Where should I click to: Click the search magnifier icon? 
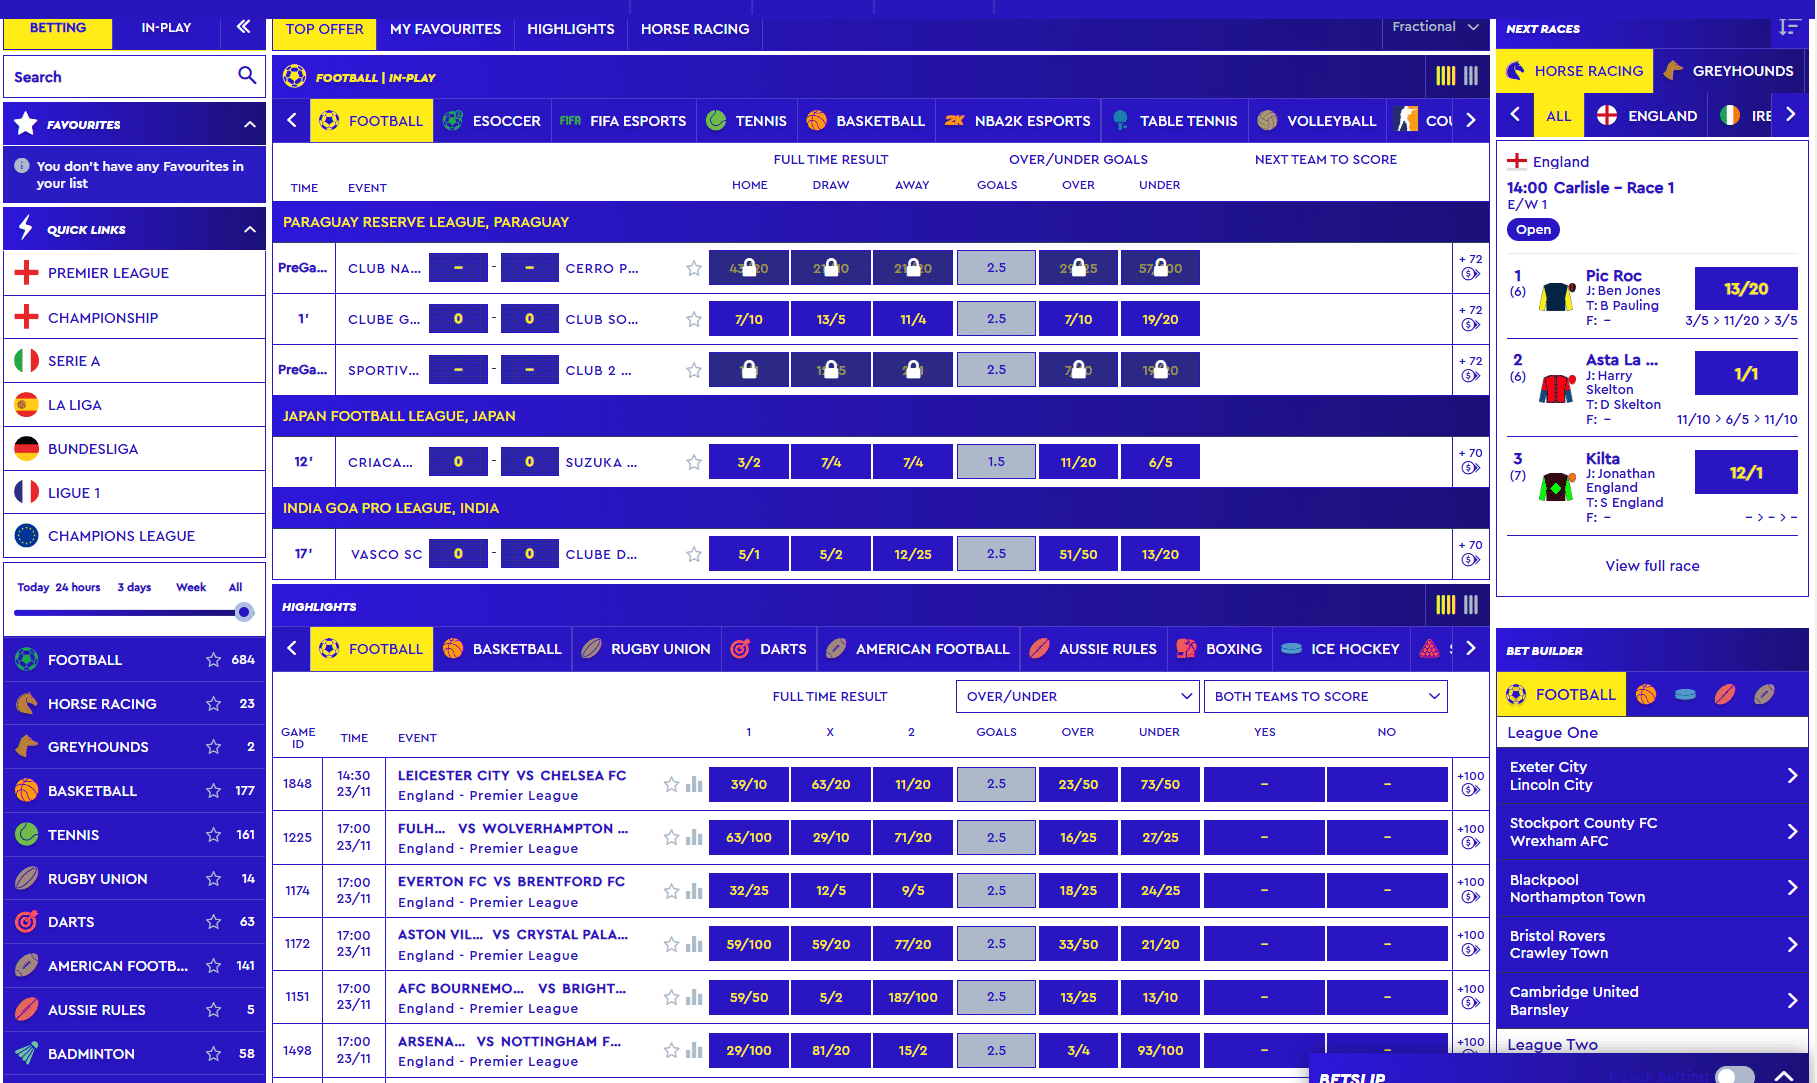click(x=247, y=76)
